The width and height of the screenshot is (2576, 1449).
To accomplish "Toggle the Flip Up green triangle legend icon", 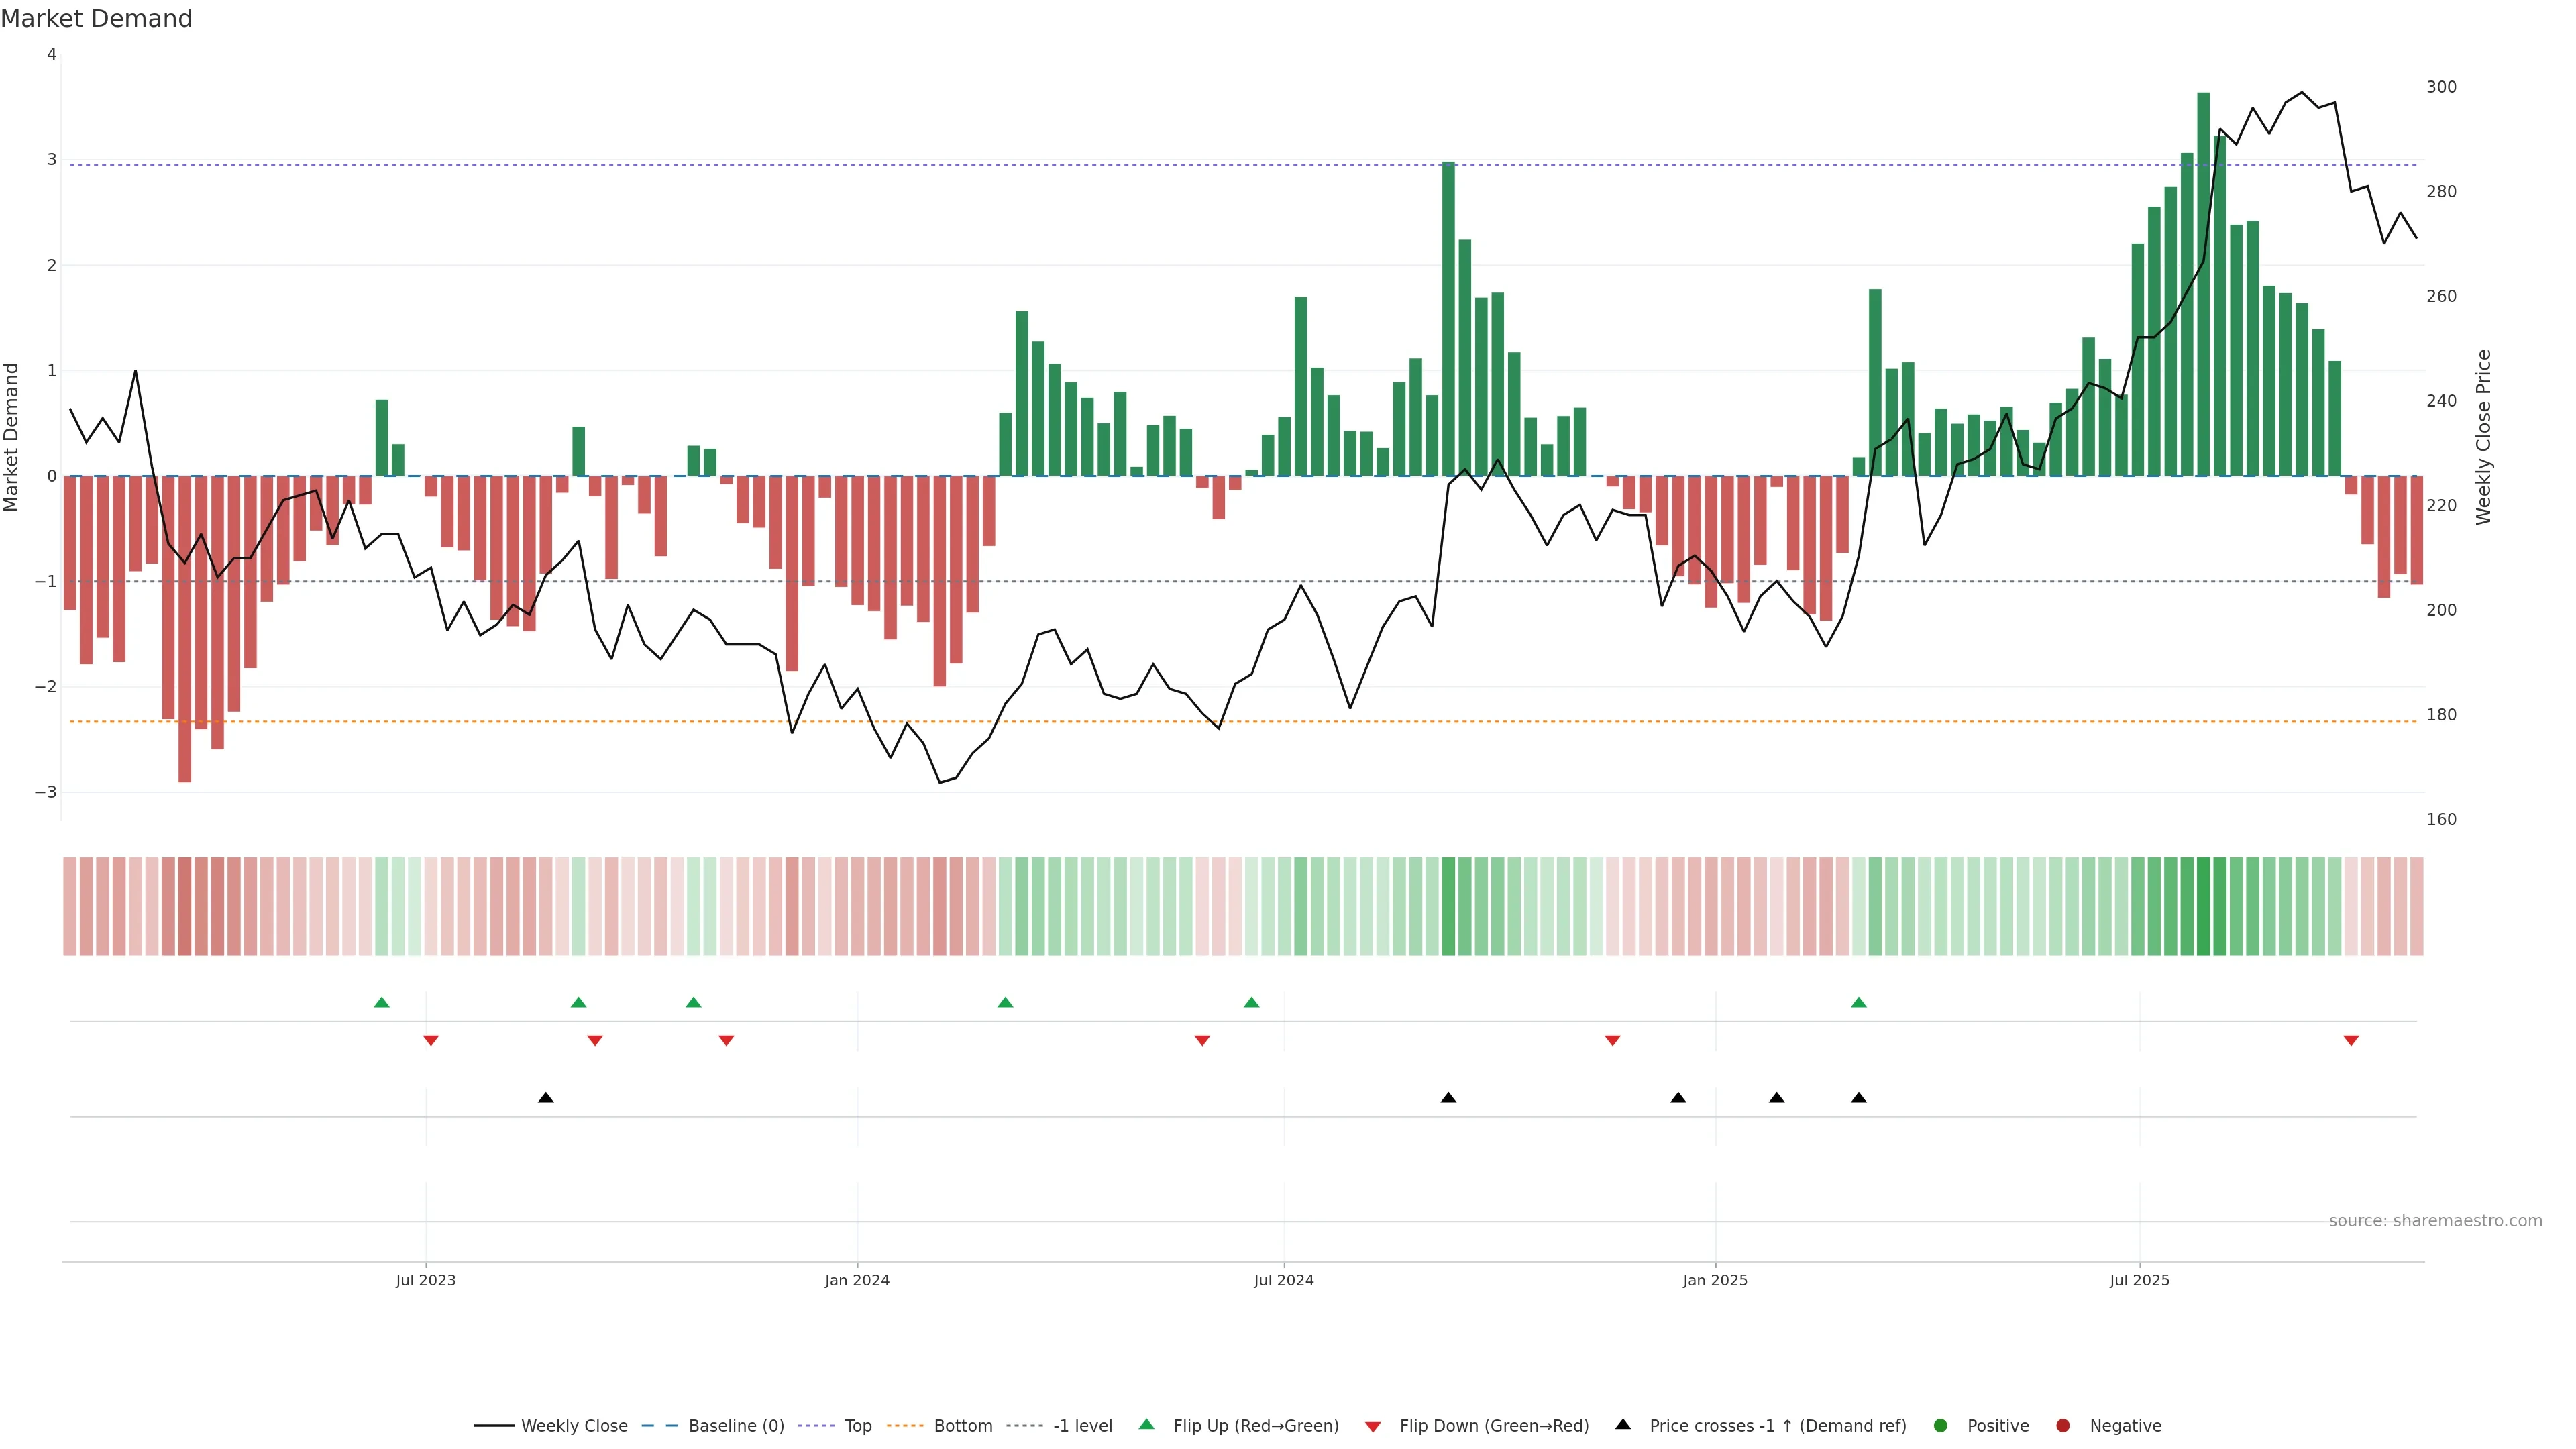I will coord(1146,1425).
